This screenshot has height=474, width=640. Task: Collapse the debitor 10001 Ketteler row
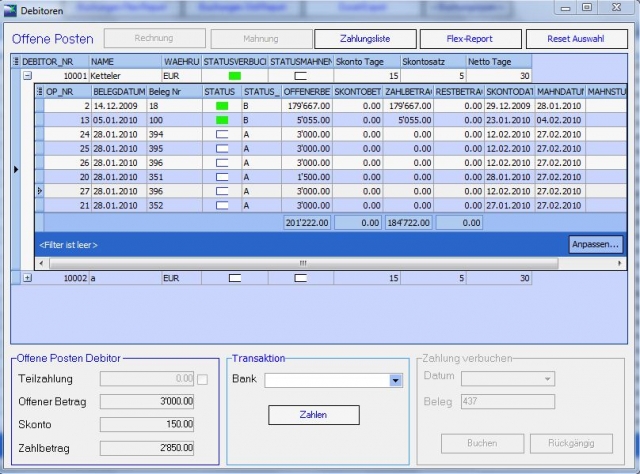27,75
